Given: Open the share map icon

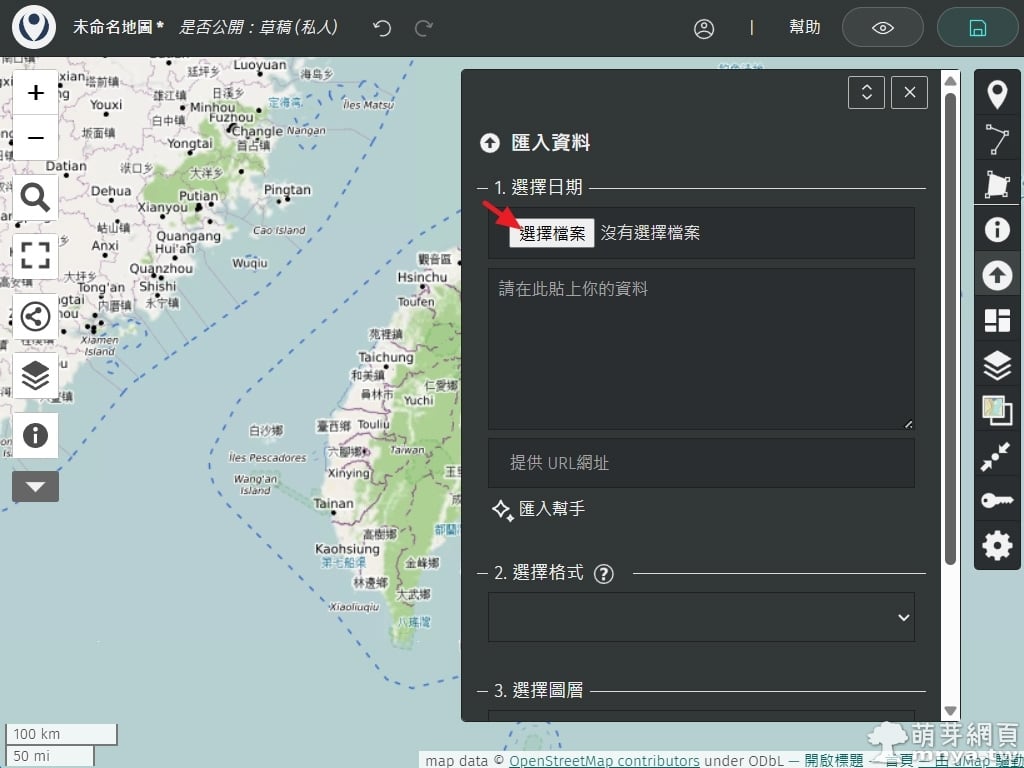Looking at the screenshot, I should click(35, 317).
